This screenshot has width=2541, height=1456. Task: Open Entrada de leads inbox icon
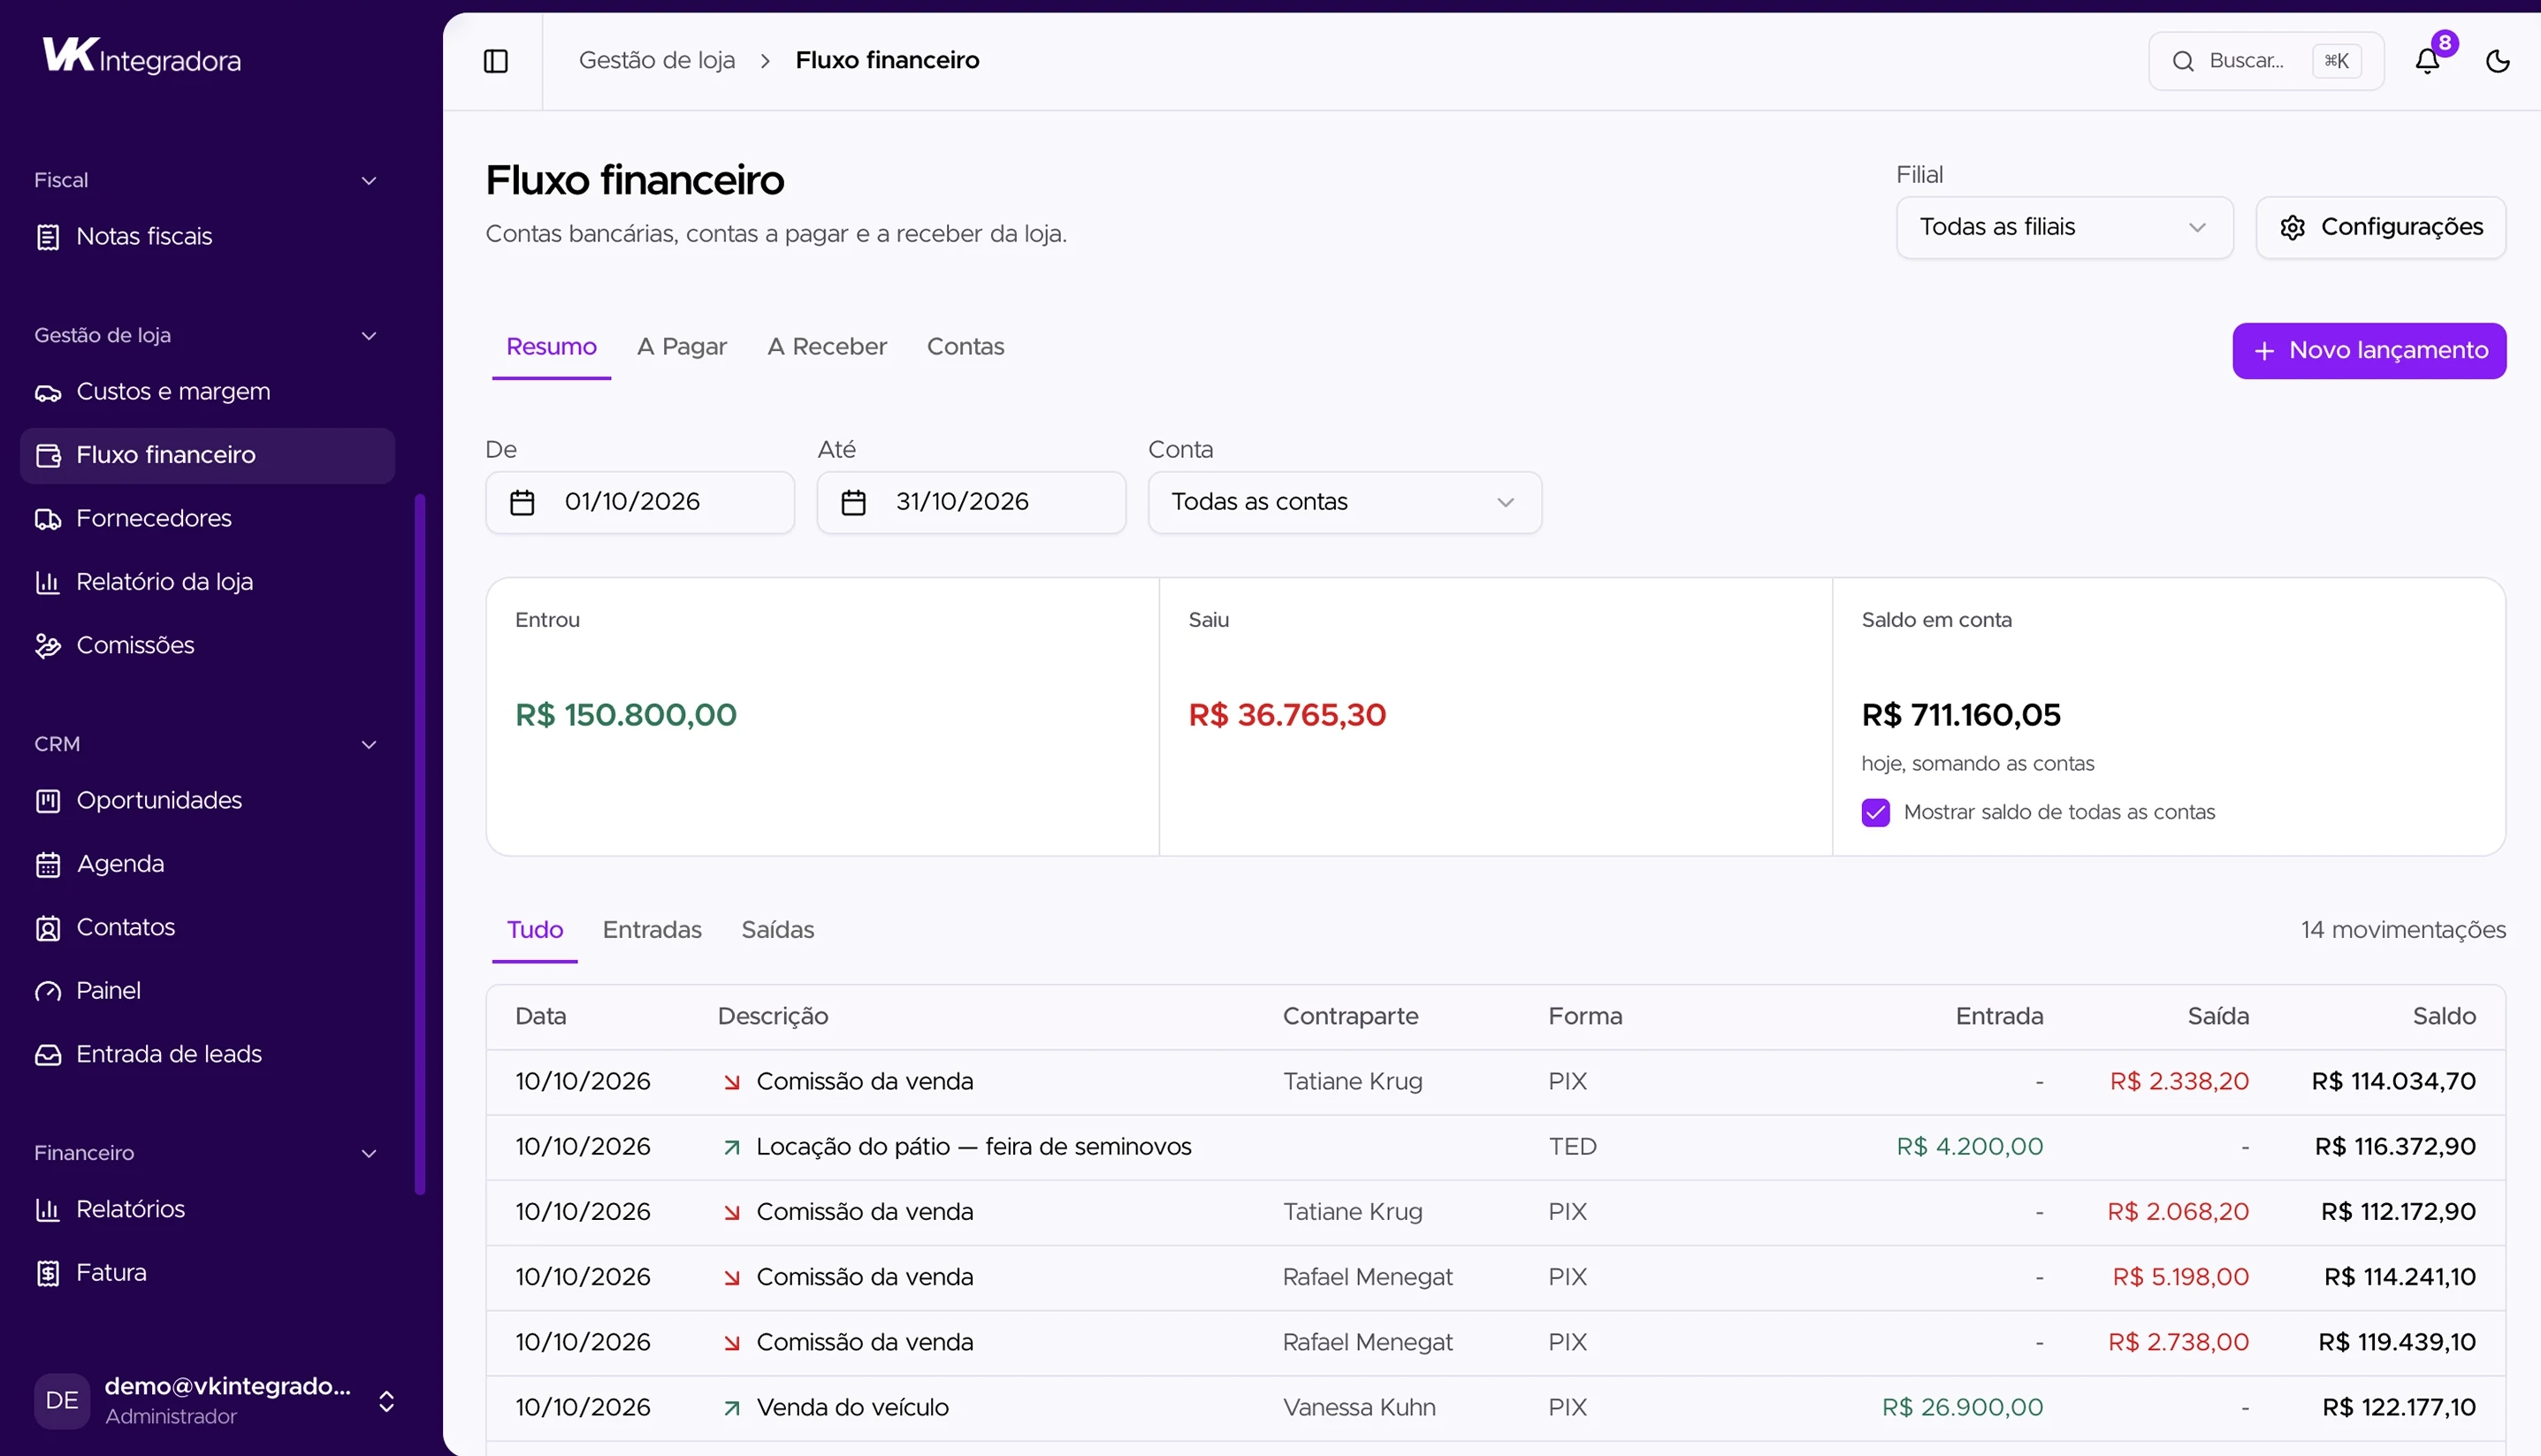point(48,1055)
